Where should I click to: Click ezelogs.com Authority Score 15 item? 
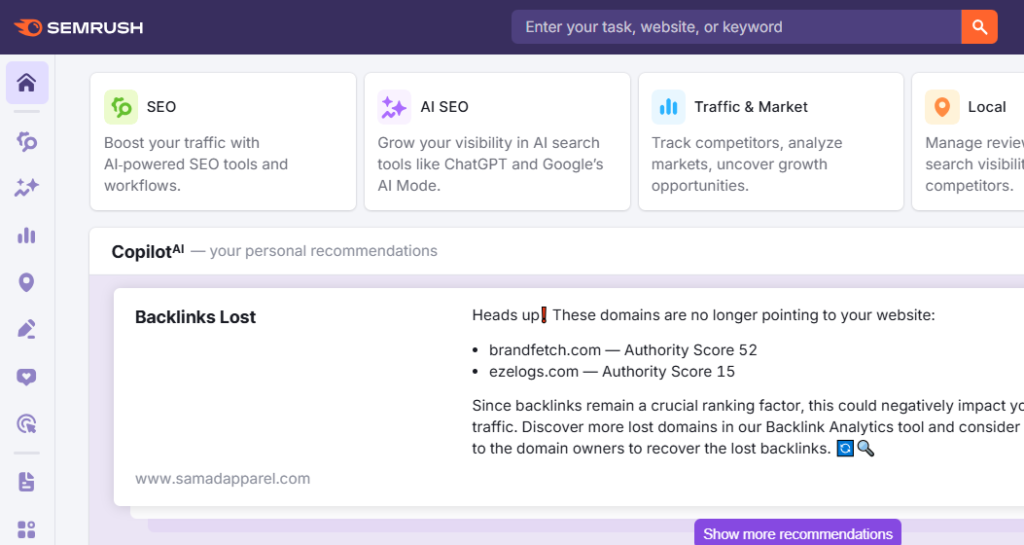pos(612,371)
